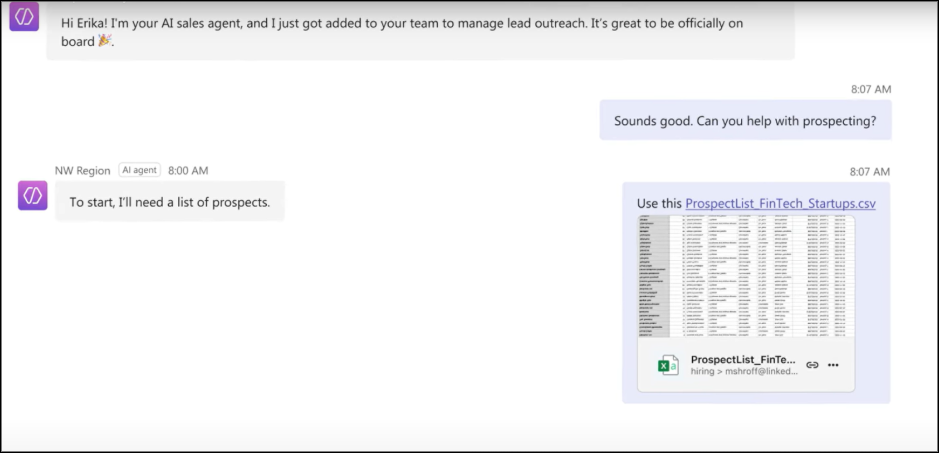Click the party popper emoji in welcome message
Image resolution: width=939 pixels, height=453 pixels.
point(105,41)
